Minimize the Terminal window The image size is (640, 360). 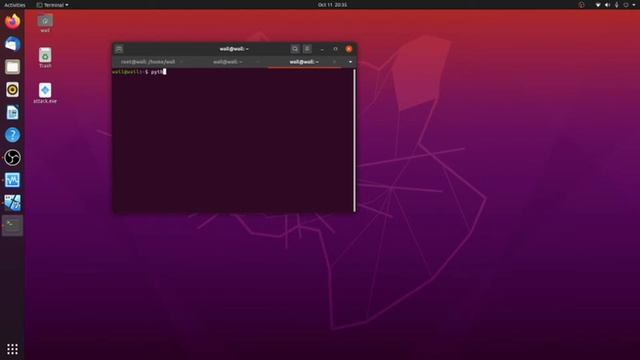coord(322,49)
